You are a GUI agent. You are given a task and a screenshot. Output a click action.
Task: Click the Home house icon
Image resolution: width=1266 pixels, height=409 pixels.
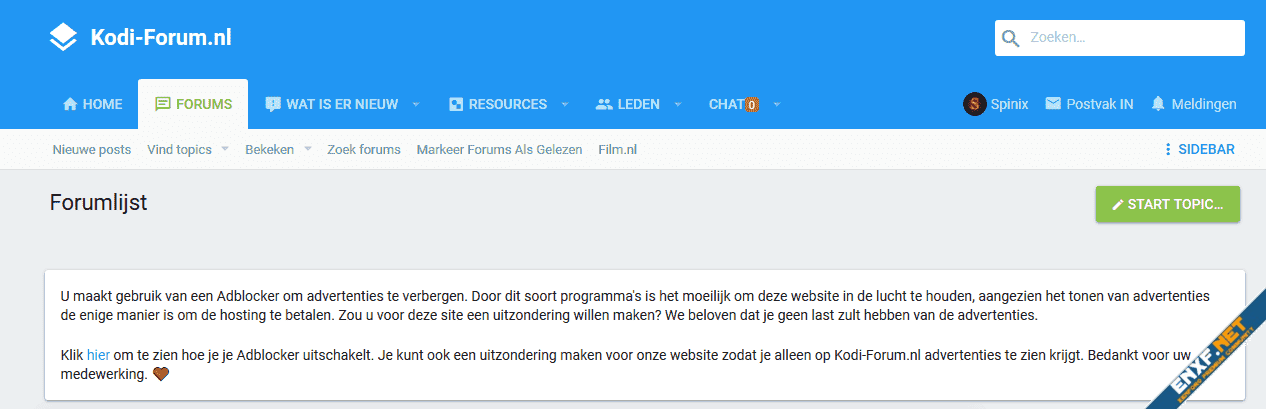coord(70,104)
